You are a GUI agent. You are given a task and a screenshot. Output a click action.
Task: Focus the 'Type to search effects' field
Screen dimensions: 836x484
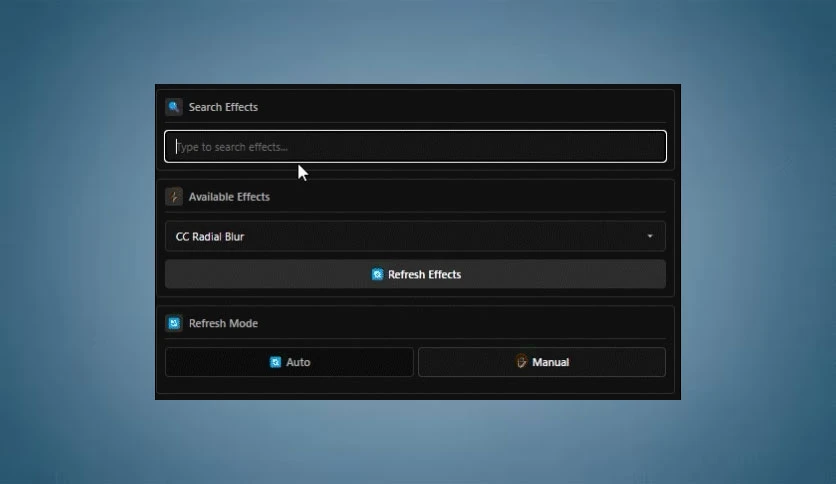click(415, 147)
